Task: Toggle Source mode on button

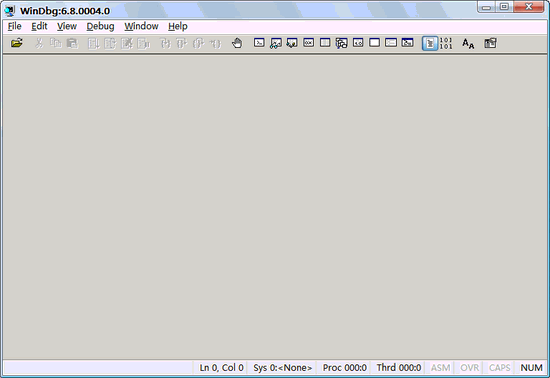Action: coord(430,43)
